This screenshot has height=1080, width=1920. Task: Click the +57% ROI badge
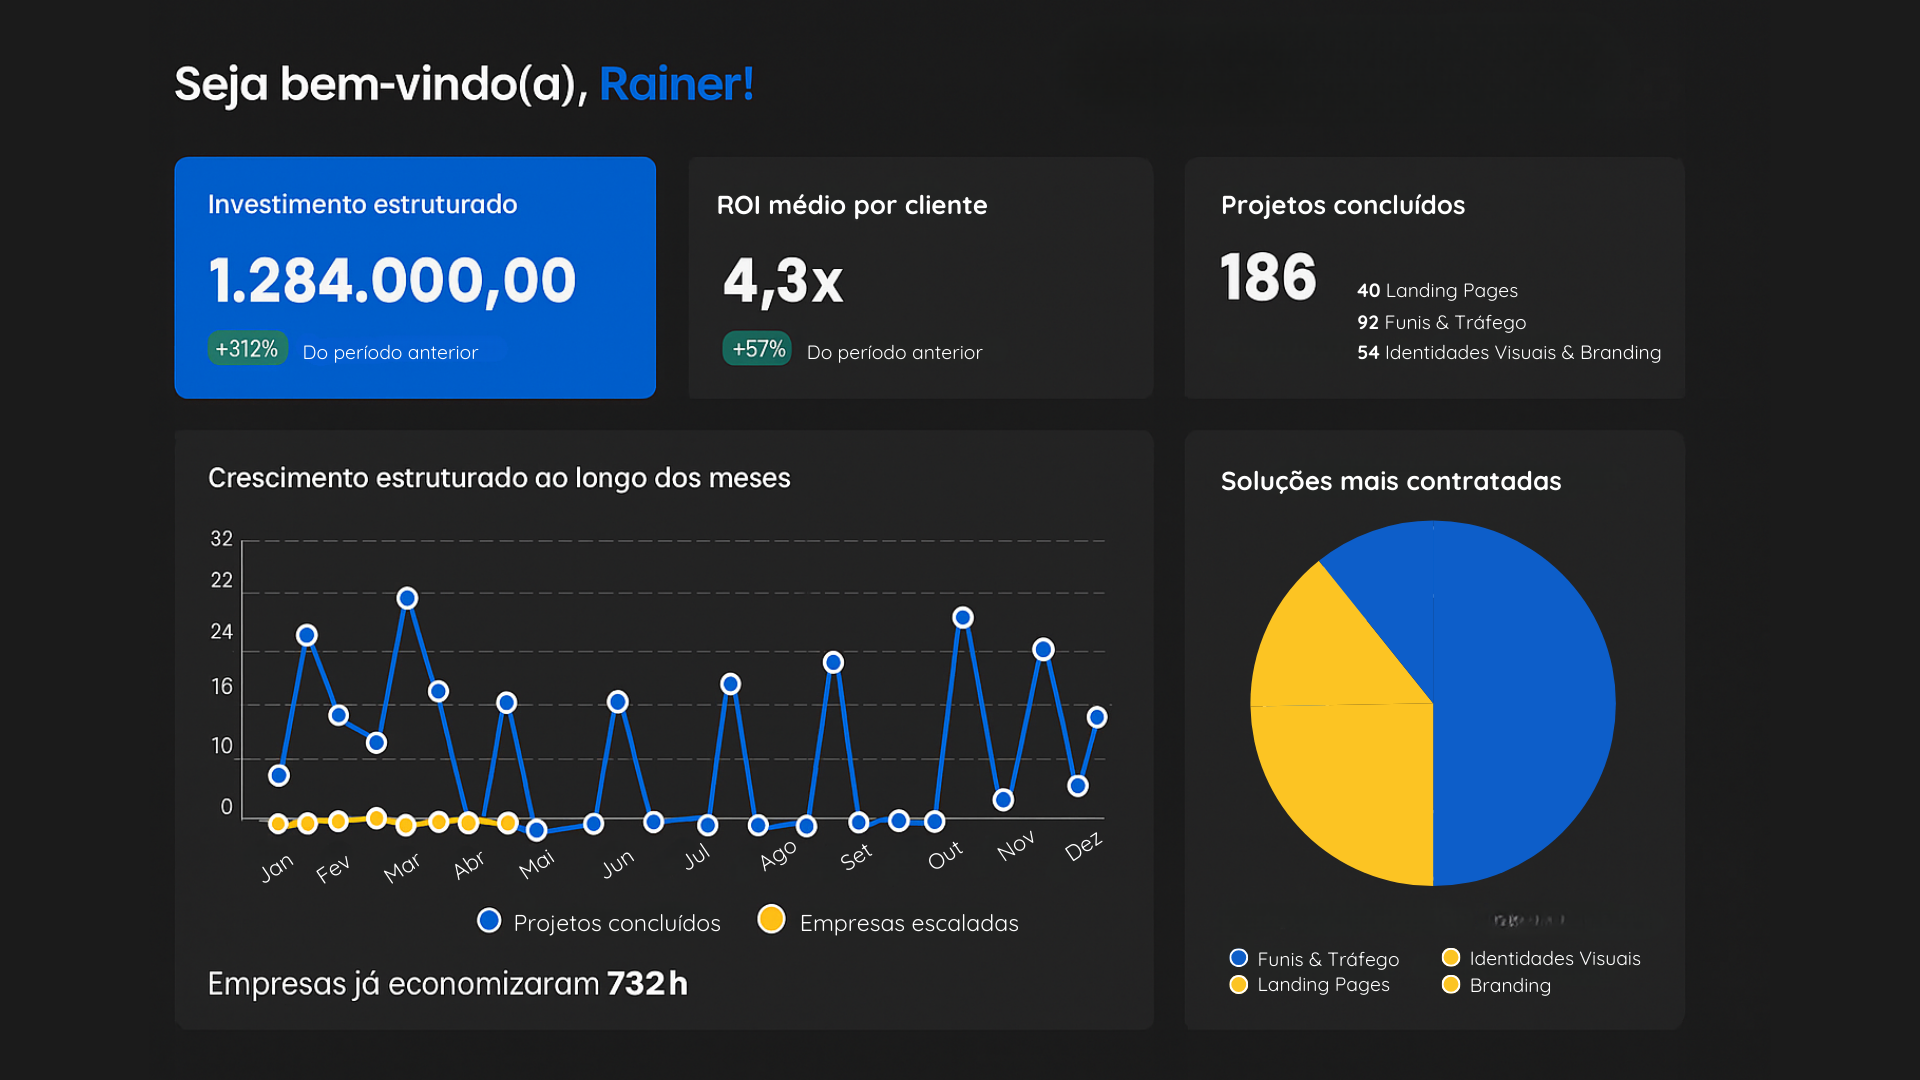[x=757, y=349]
